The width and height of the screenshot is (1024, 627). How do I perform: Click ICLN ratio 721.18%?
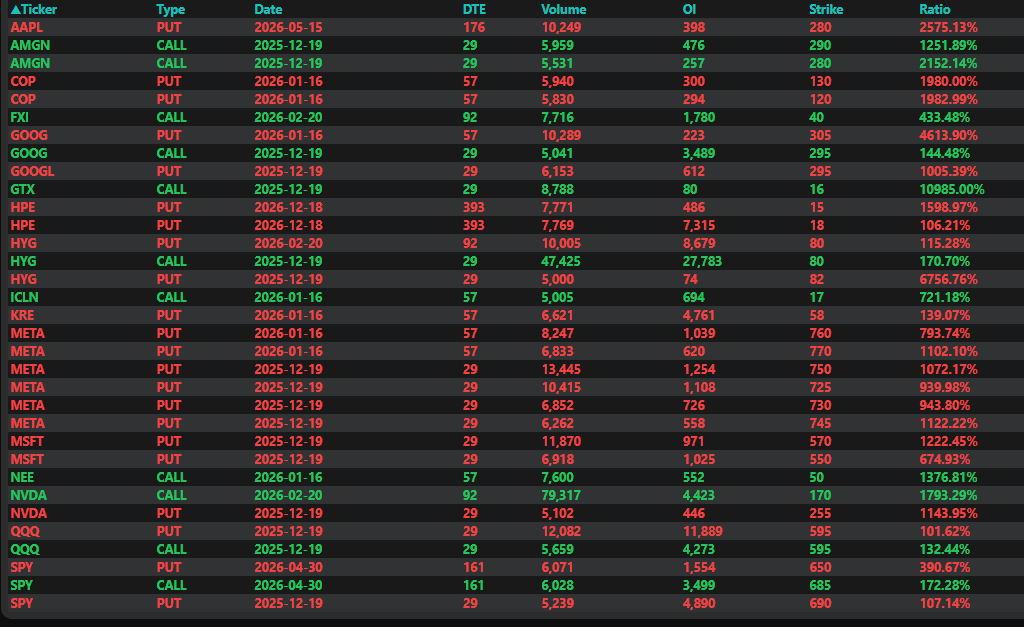click(944, 297)
